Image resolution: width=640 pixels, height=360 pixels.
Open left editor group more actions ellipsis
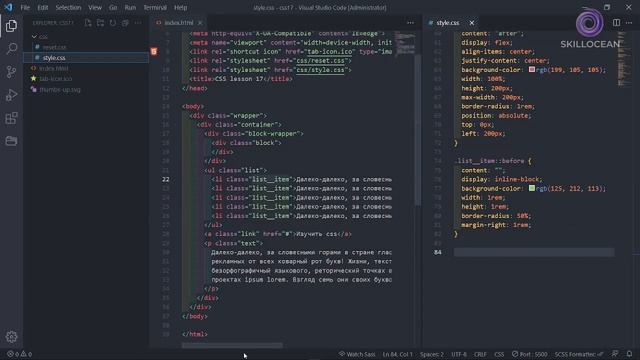coord(410,23)
